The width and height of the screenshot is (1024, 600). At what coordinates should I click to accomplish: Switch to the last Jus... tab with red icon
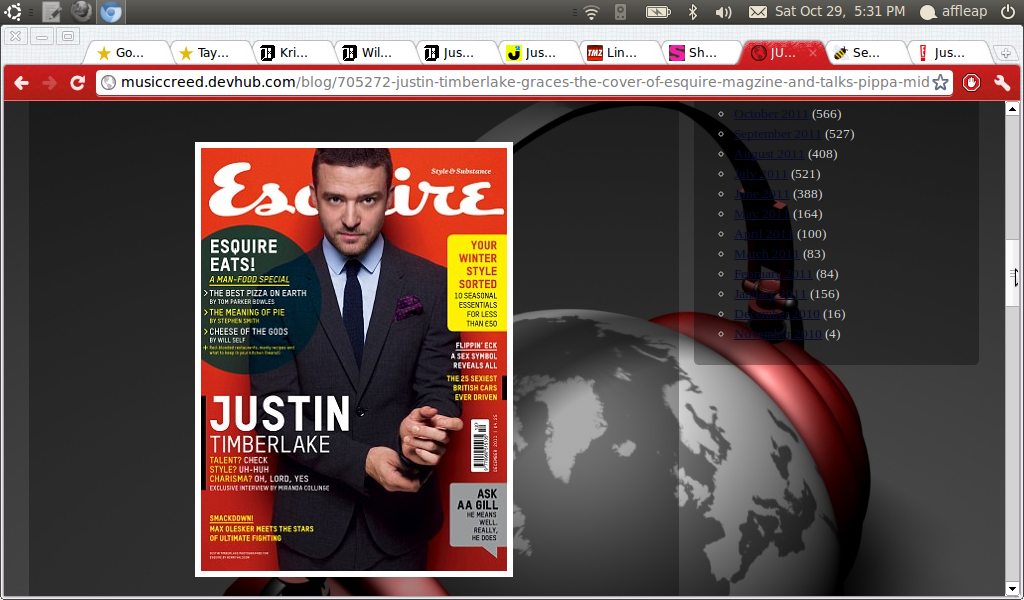tap(947, 53)
